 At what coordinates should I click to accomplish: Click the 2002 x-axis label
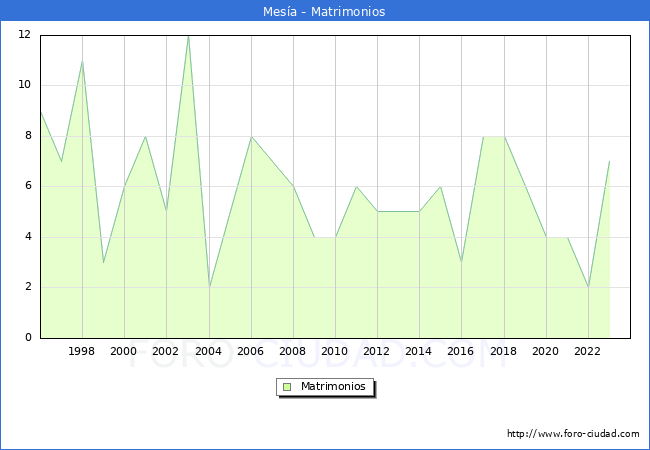166,352
